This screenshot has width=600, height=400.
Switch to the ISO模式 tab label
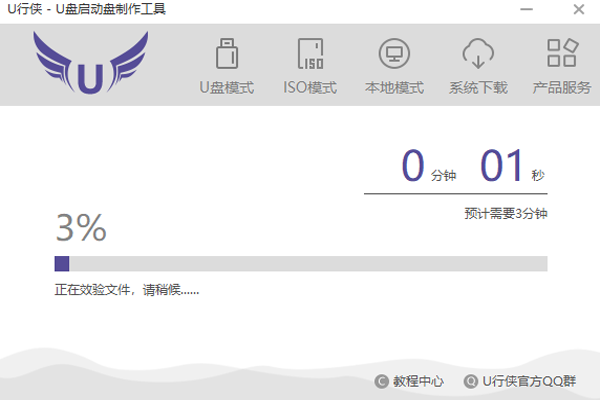click(310, 88)
